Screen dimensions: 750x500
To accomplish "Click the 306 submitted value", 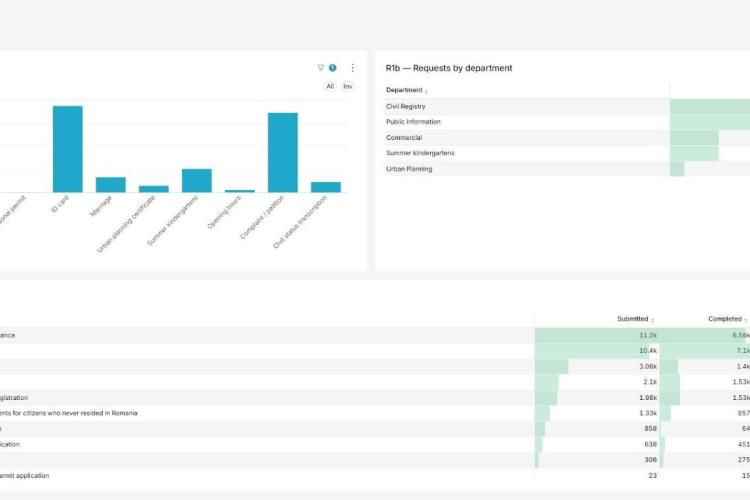I will coord(651,460).
